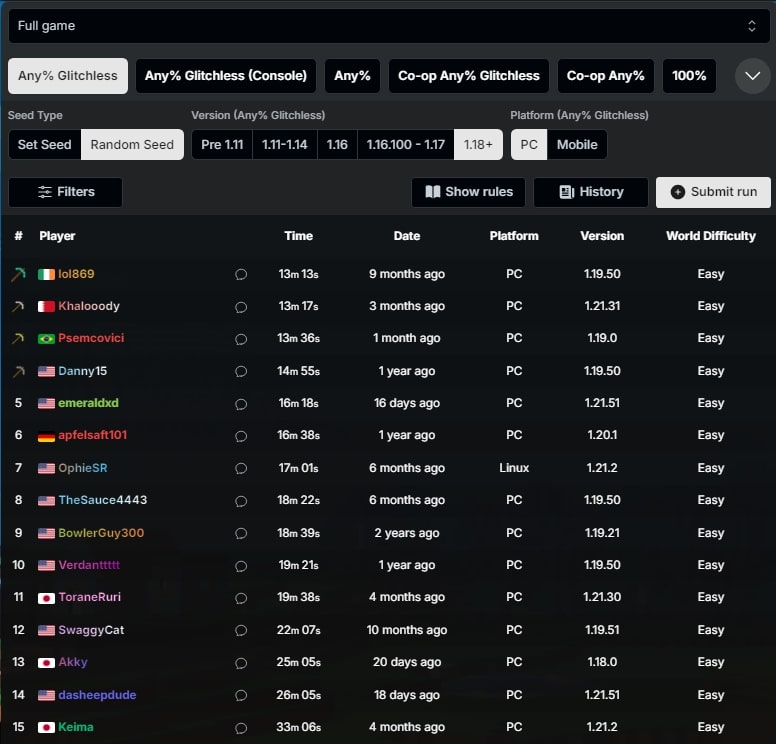Toggle Mobile platform filter
The image size is (776, 744).
pos(577,144)
